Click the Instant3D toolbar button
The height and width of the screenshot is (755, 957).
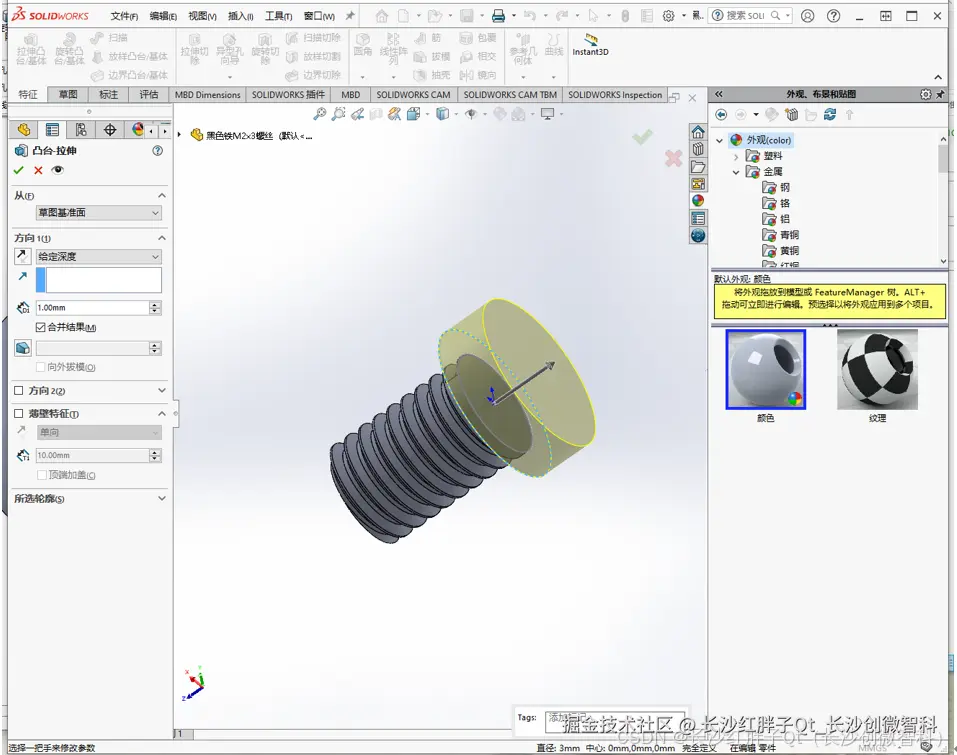590,45
